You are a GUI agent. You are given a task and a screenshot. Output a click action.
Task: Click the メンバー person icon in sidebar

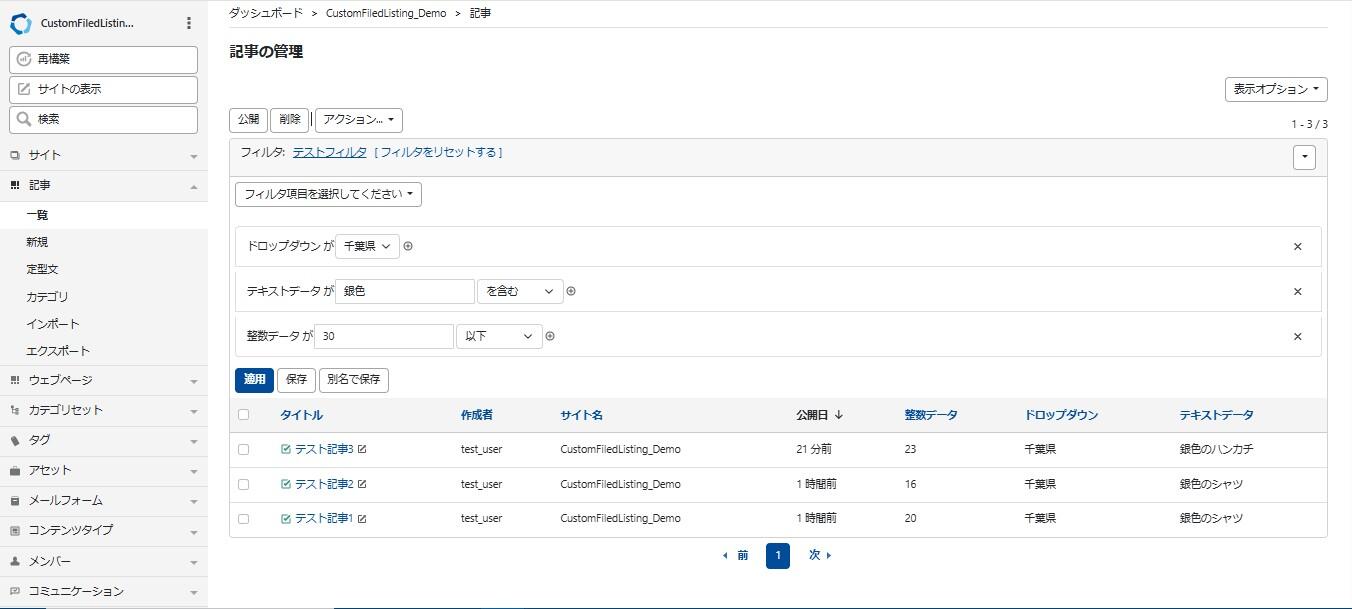coord(15,561)
